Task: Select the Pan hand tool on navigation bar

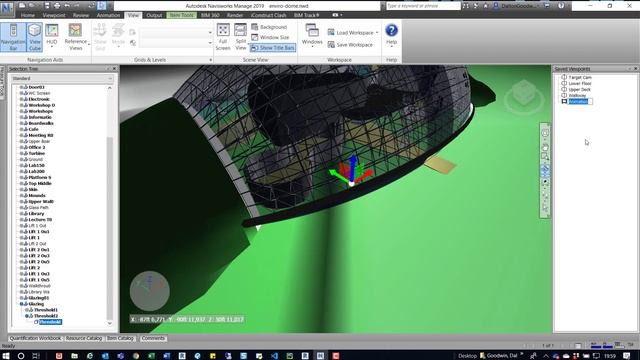Action: [x=545, y=147]
